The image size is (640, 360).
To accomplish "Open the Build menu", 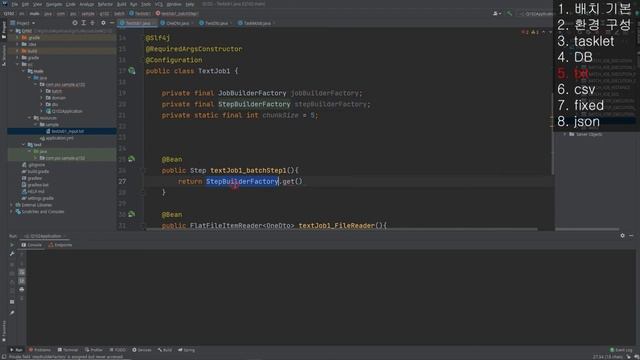I will point(122,4).
